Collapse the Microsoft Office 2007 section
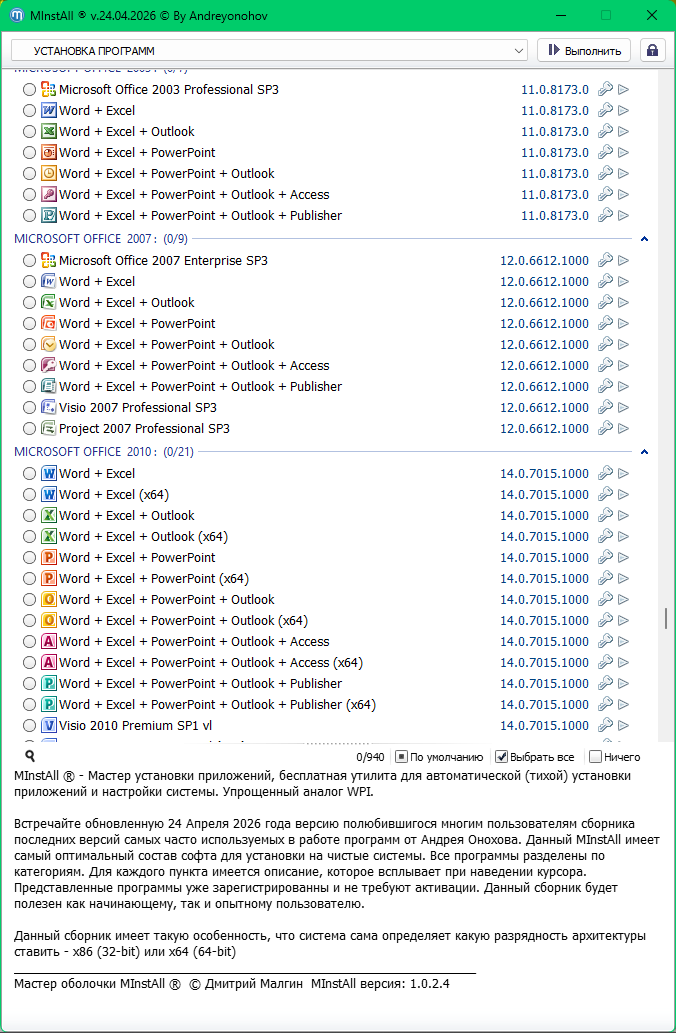The height and width of the screenshot is (1033, 676). click(645, 239)
